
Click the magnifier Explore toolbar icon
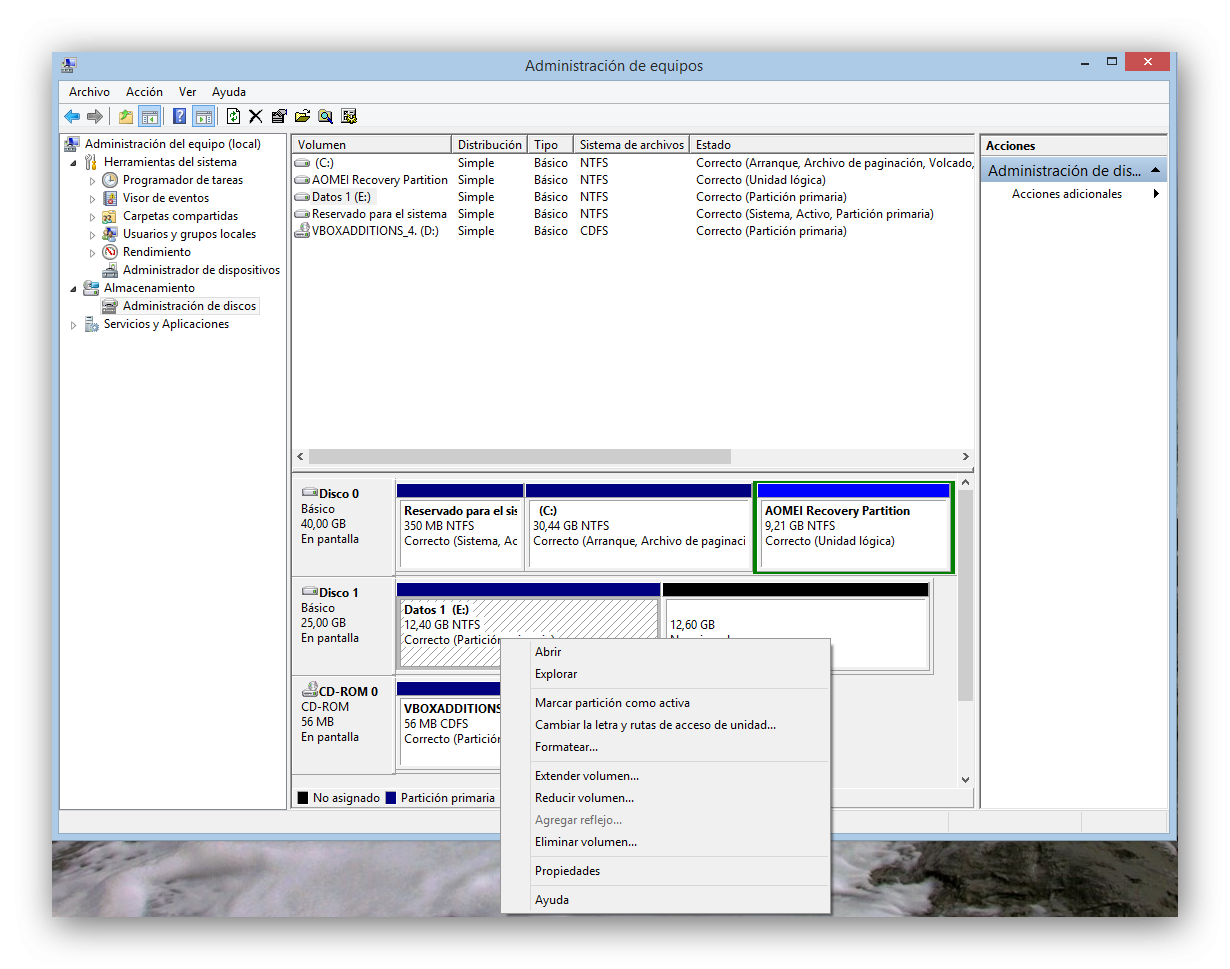(x=325, y=116)
